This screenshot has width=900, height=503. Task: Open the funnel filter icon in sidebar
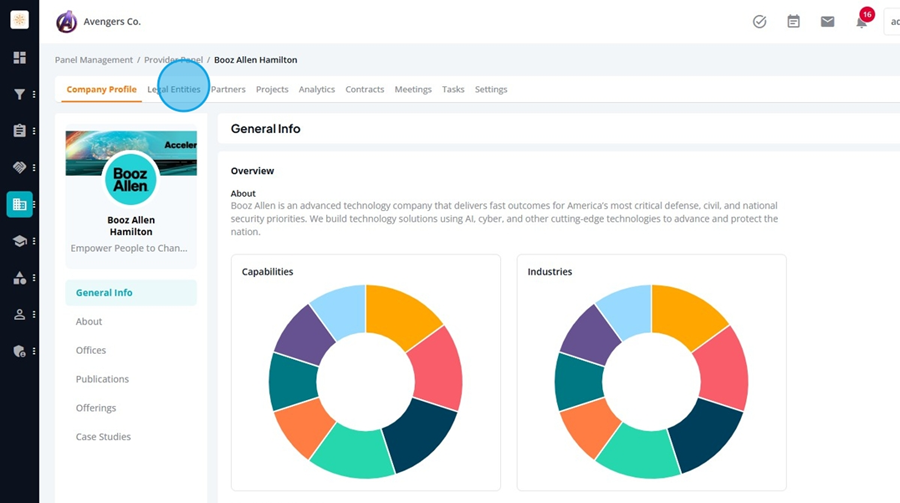pyautogui.click(x=20, y=94)
